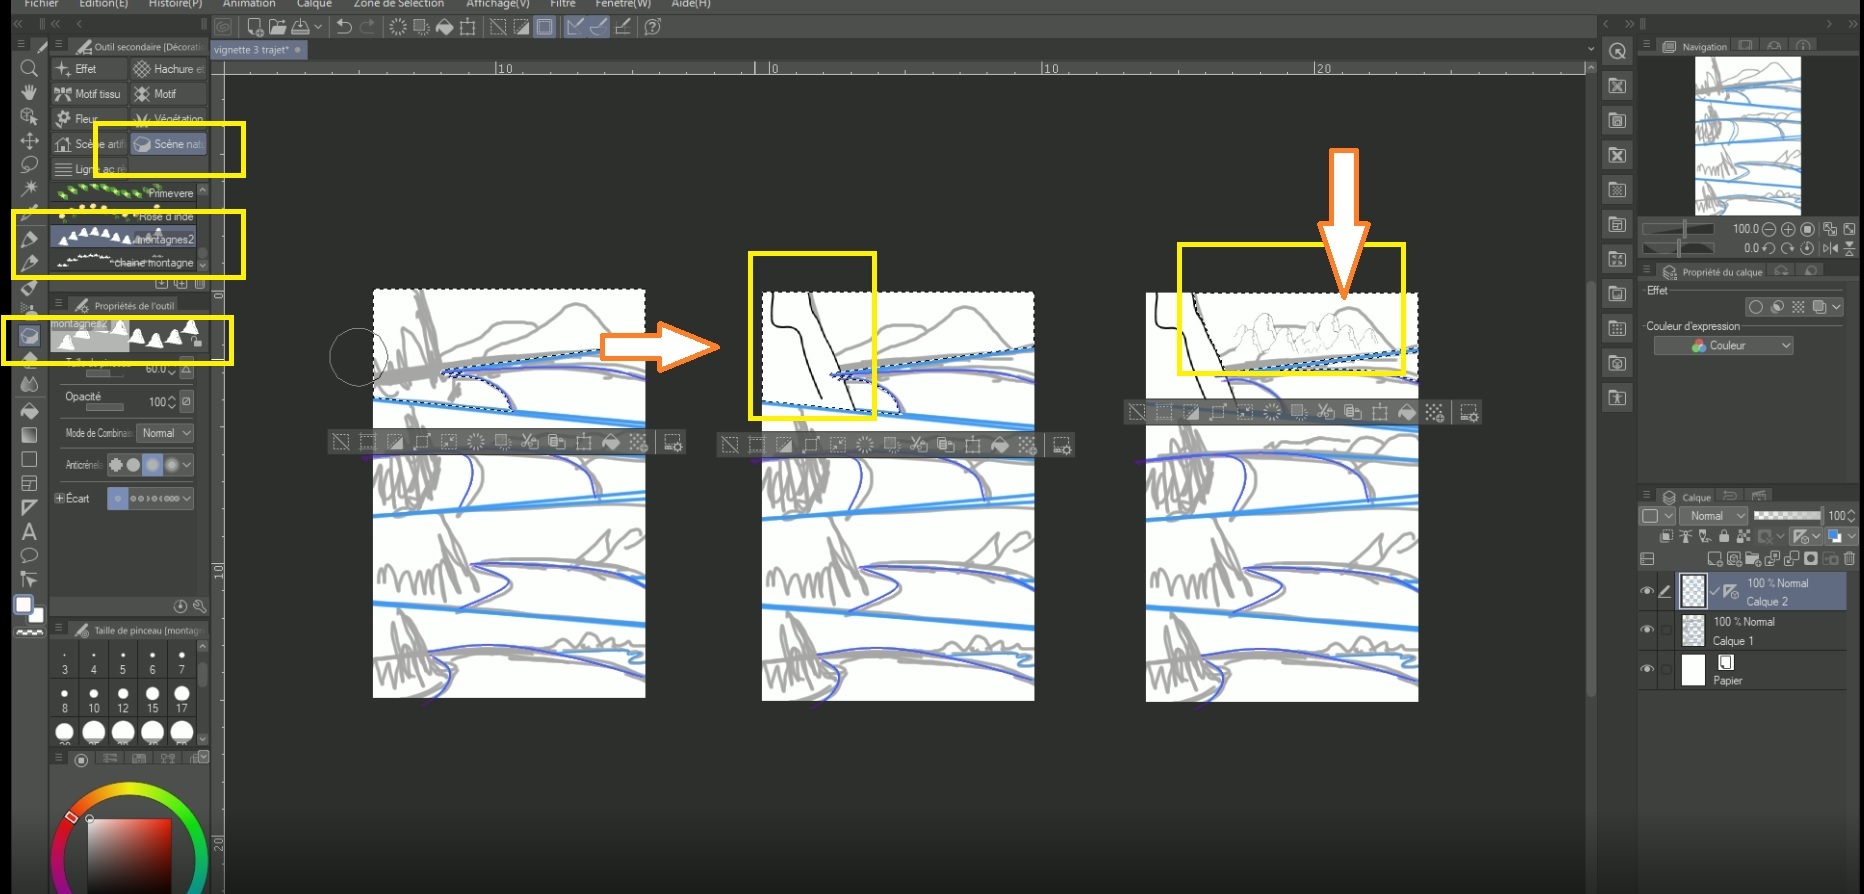Click the Opacité slider in tool properties
The image size is (1864, 894).
(105, 407)
